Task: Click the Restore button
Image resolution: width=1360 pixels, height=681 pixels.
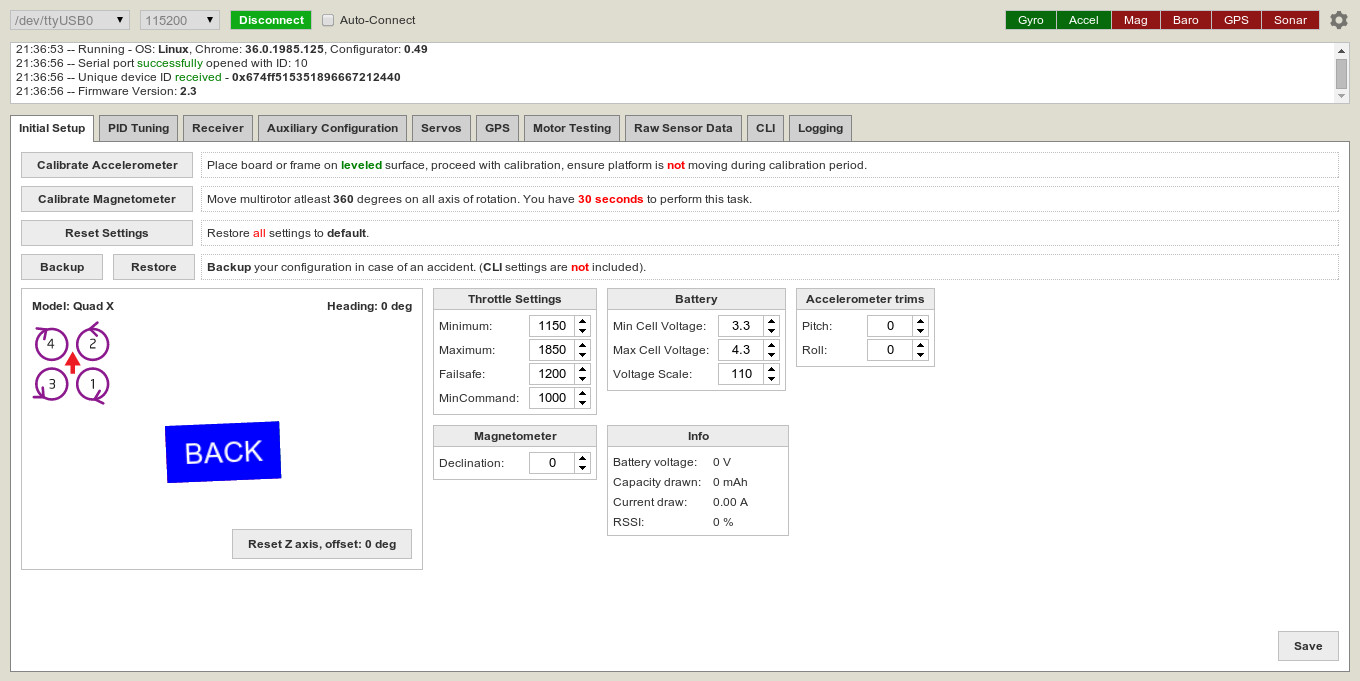Action: (x=153, y=267)
